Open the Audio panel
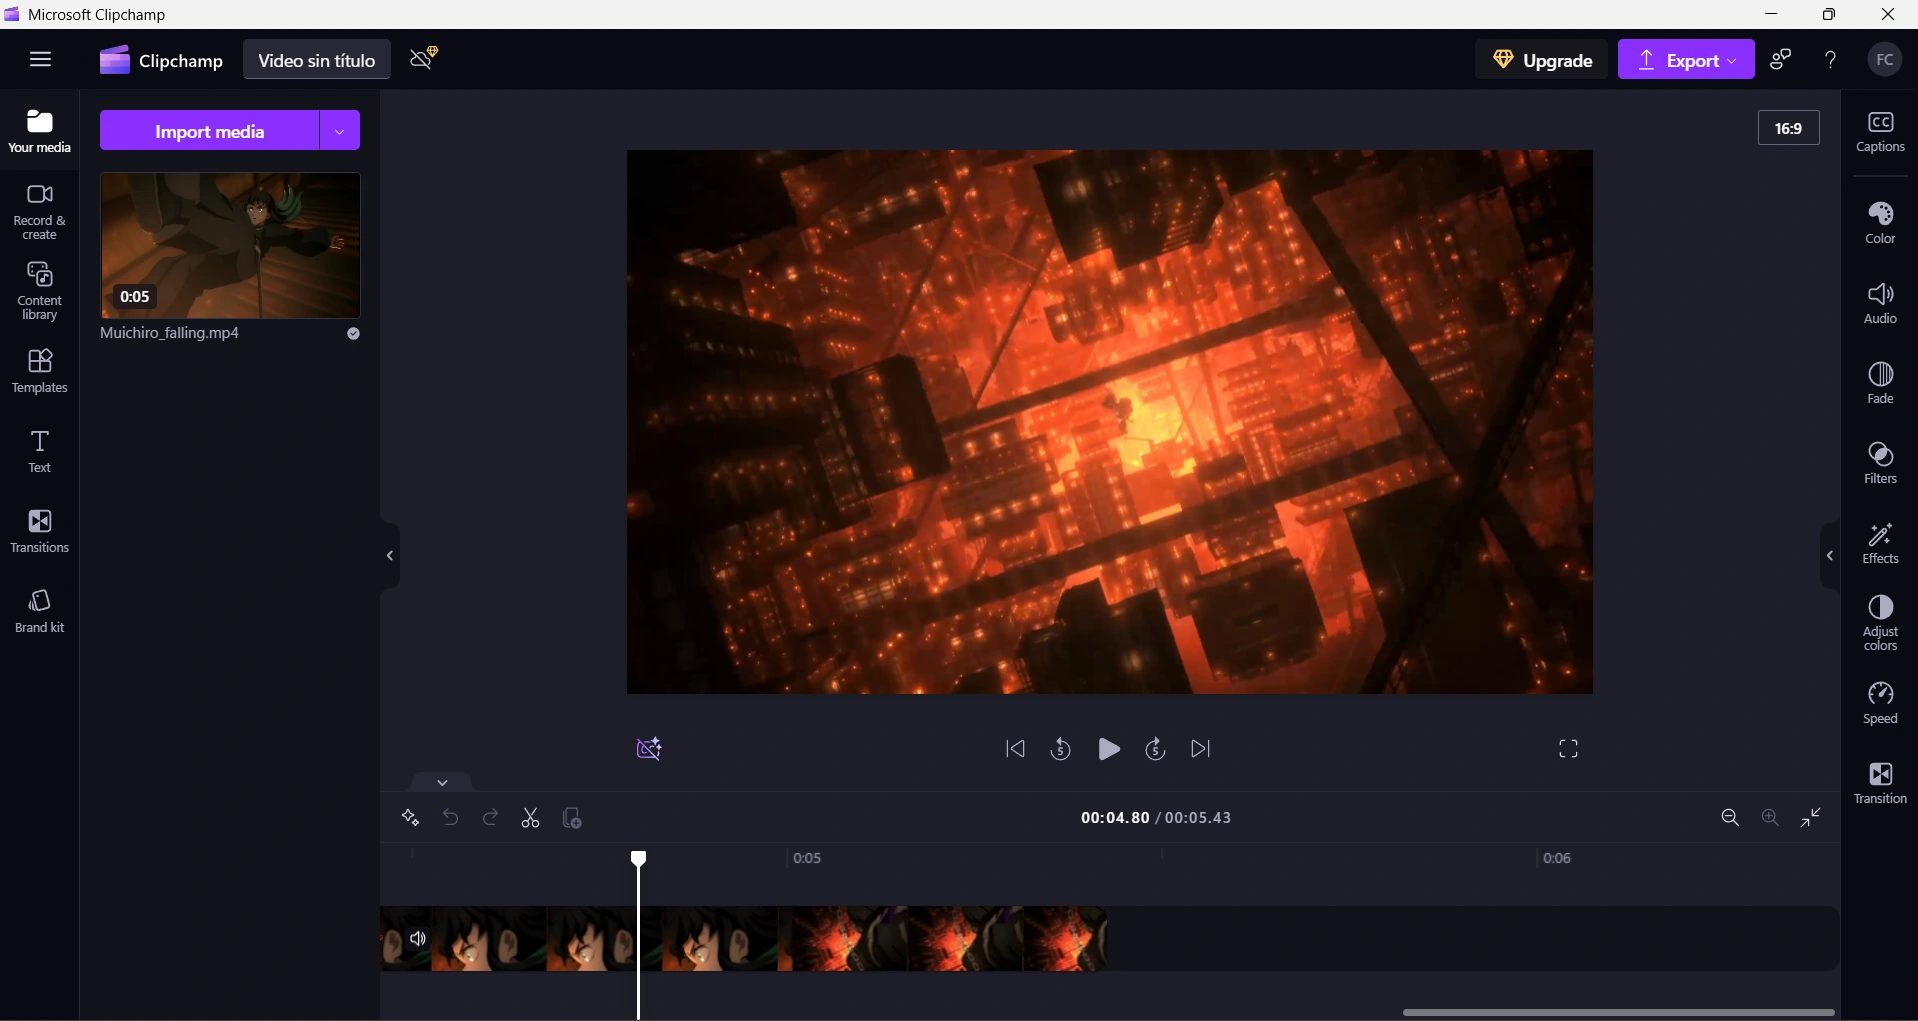The image size is (1918, 1021). [x=1880, y=303]
